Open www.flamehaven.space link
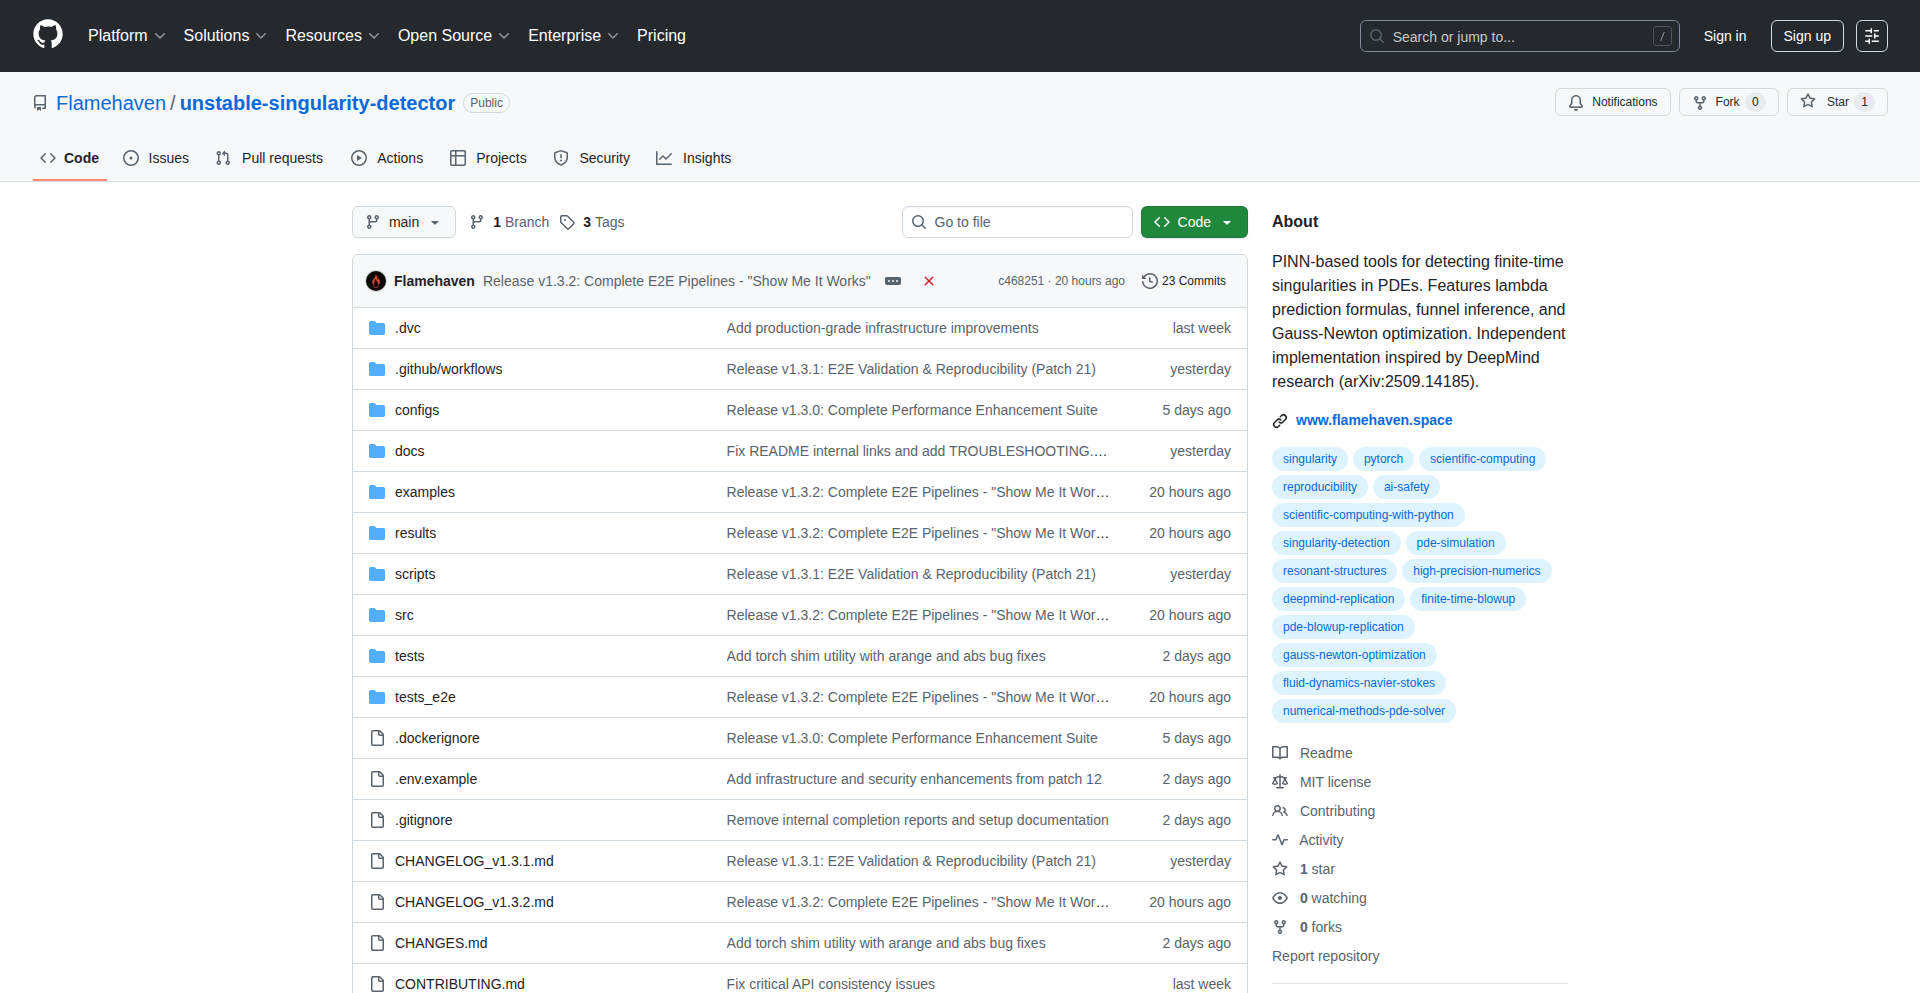 click(1373, 420)
